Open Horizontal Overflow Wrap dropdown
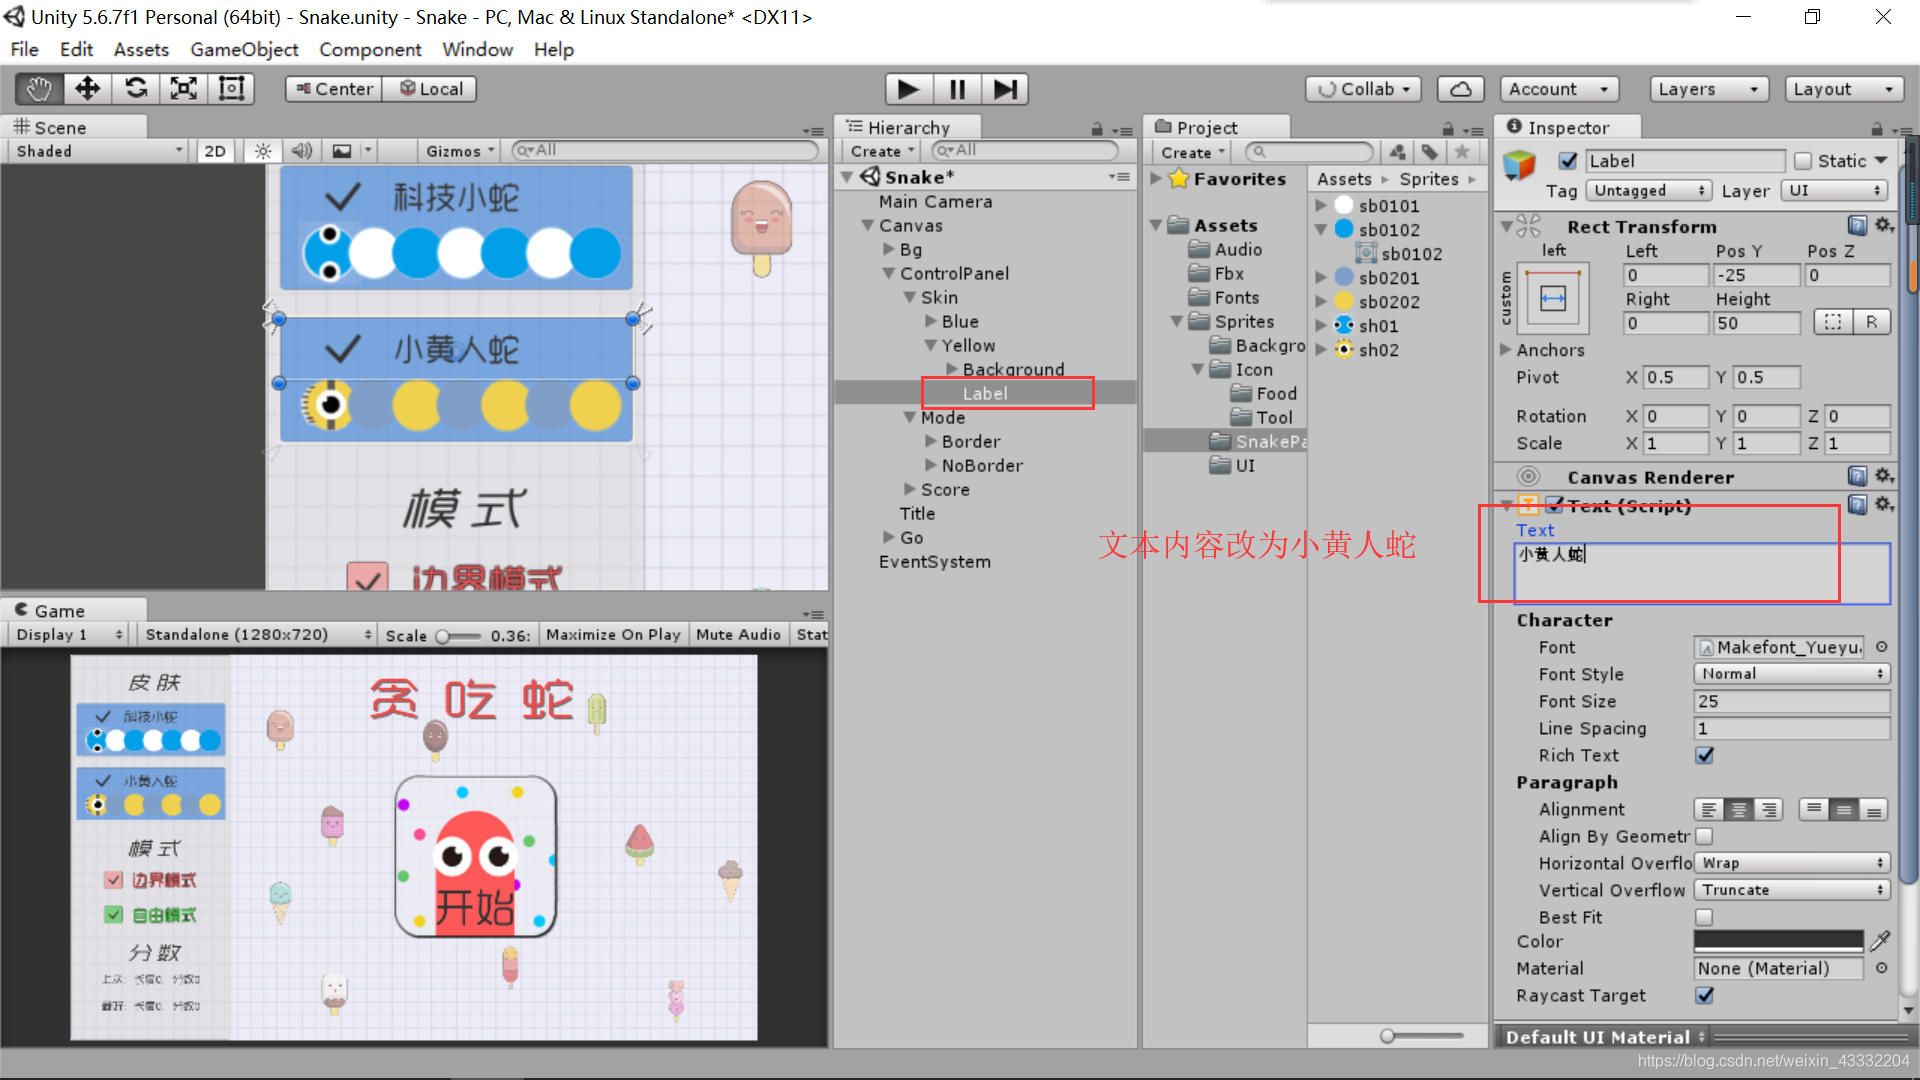1920x1080 pixels. (1791, 863)
